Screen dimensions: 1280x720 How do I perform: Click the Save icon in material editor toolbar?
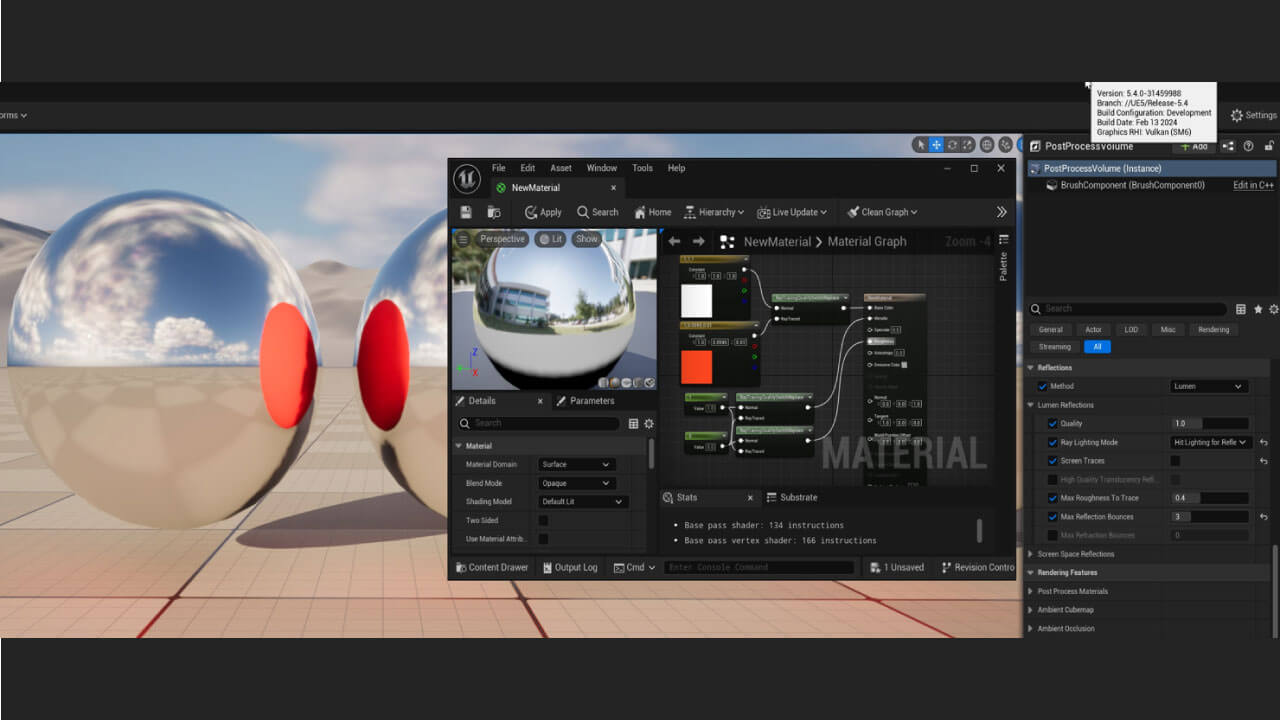pyautogui.click(x=466, y=212)
